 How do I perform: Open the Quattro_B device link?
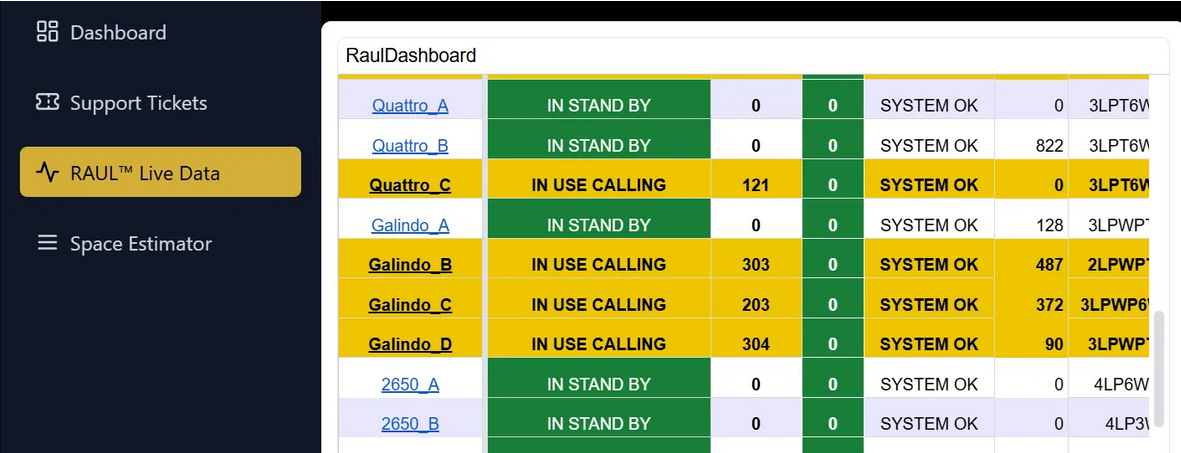tap(410, 145)
